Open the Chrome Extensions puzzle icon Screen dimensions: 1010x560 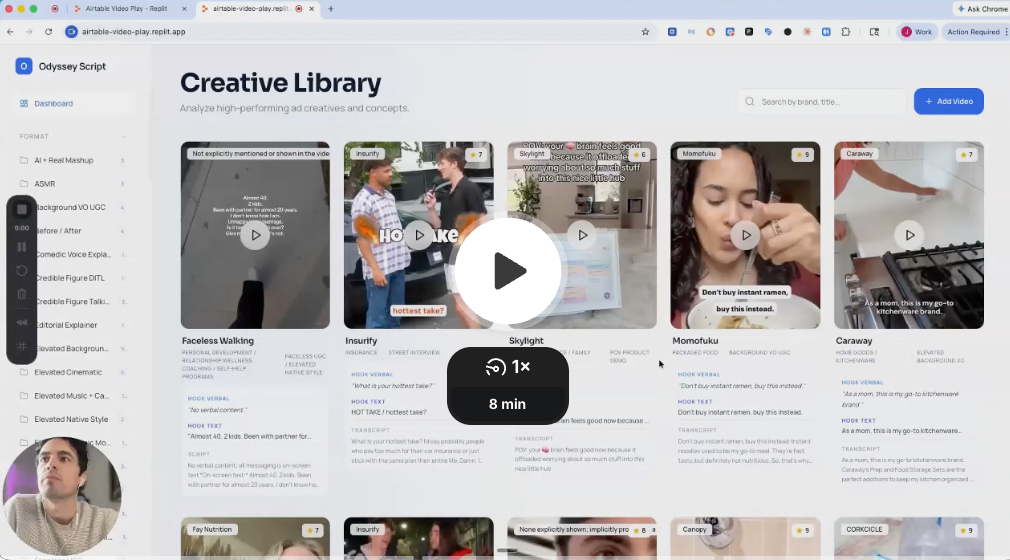tap(846, 32)
